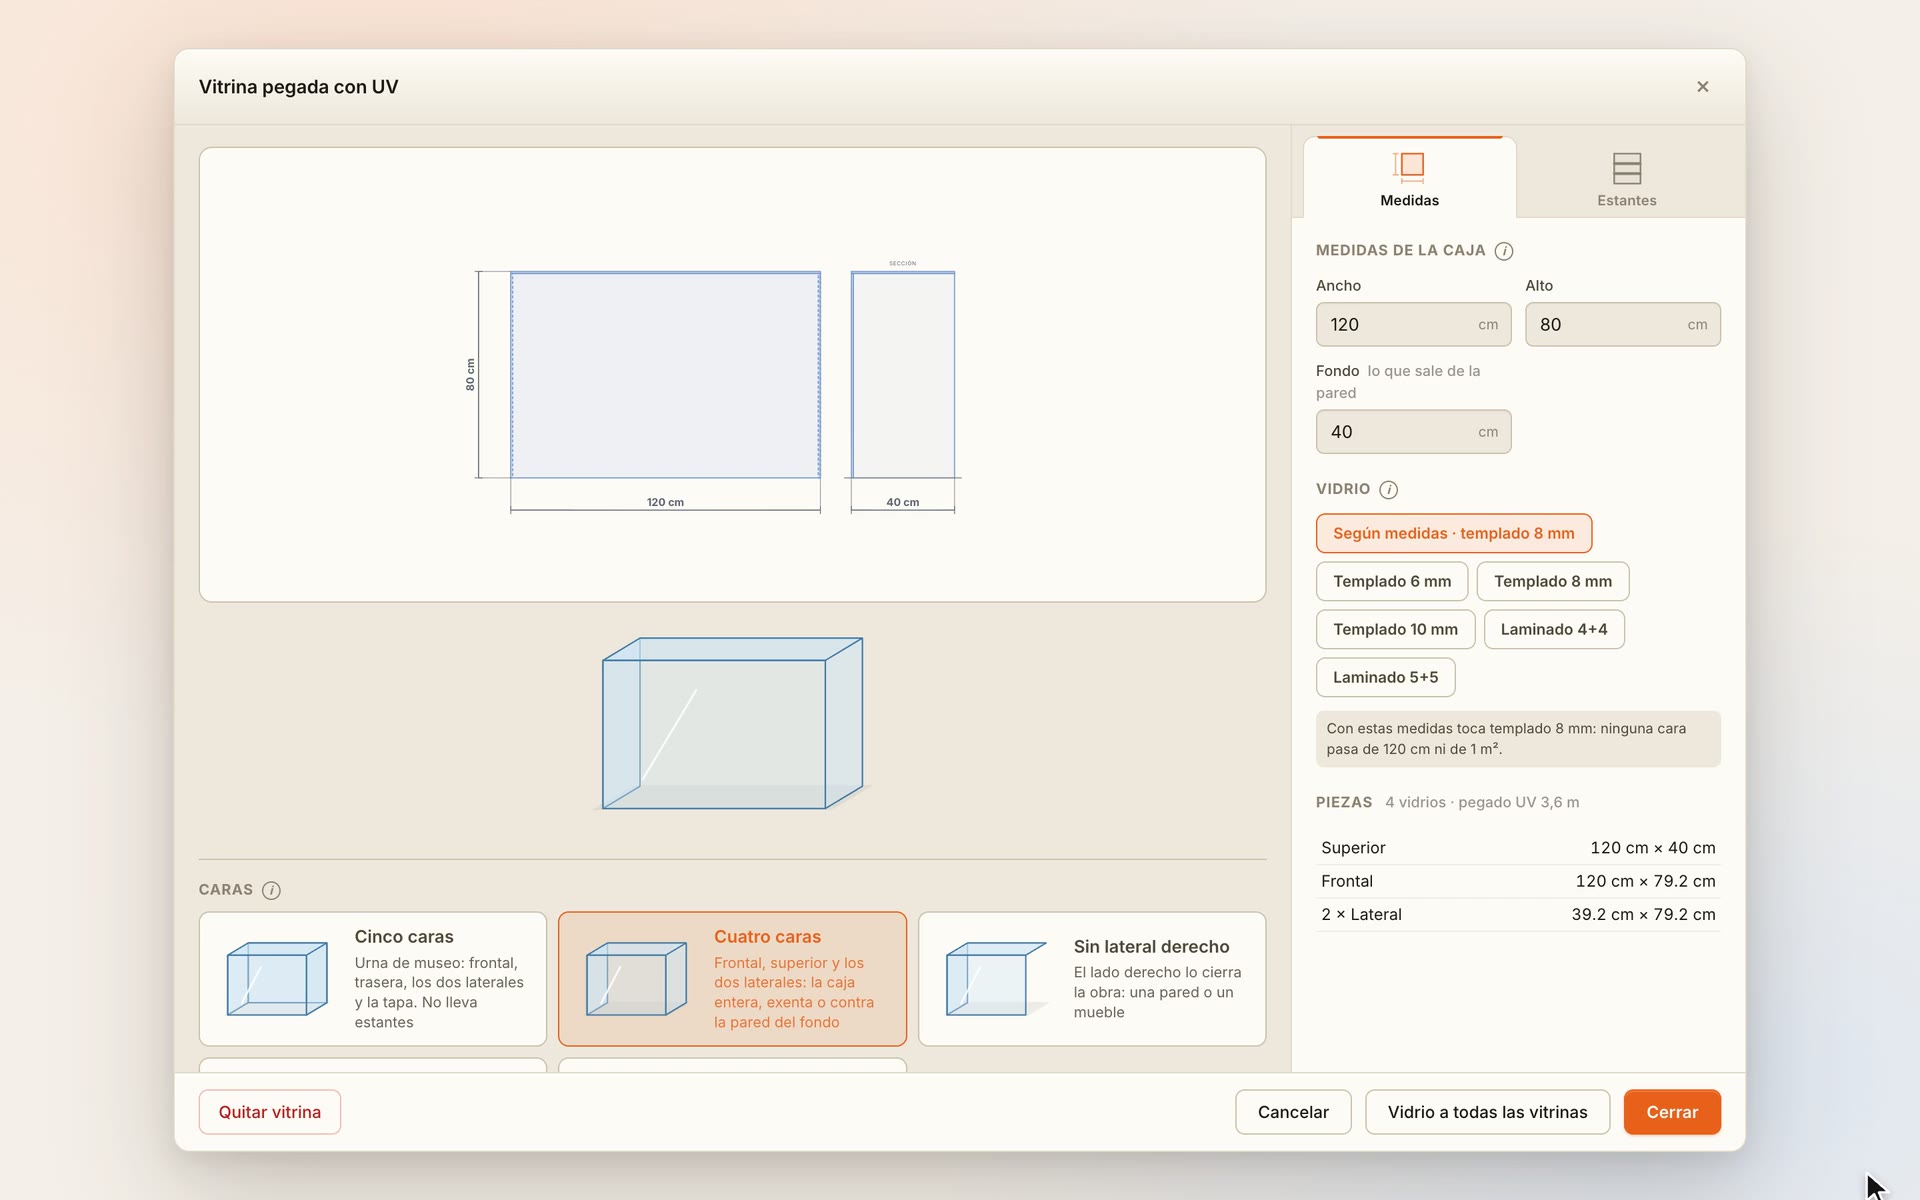Click the orange Cerrar button
Image resolution: width=1920 pixels, height=1200 pixels.
coord(1672,1112)
